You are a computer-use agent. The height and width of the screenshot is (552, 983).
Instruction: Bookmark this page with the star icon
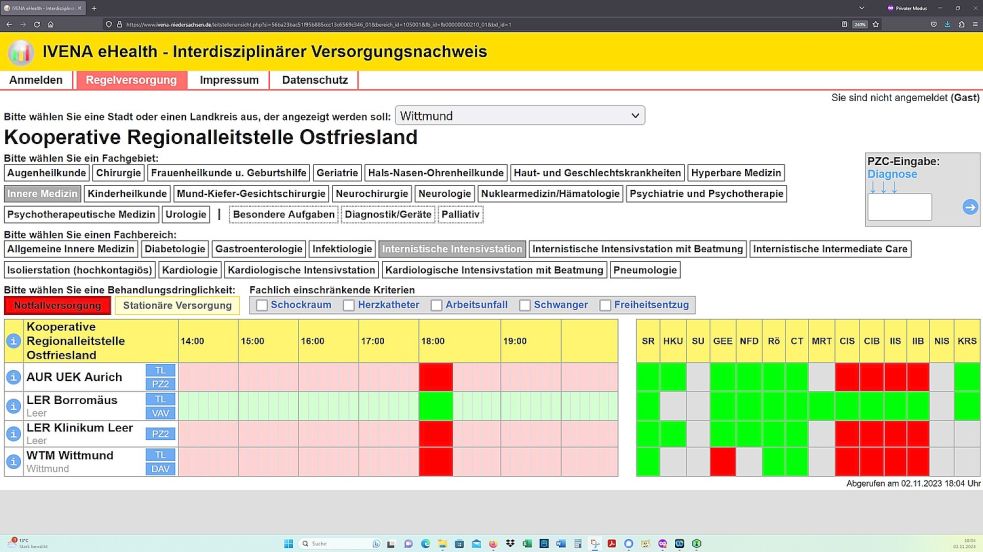click(x=876, y=24)
